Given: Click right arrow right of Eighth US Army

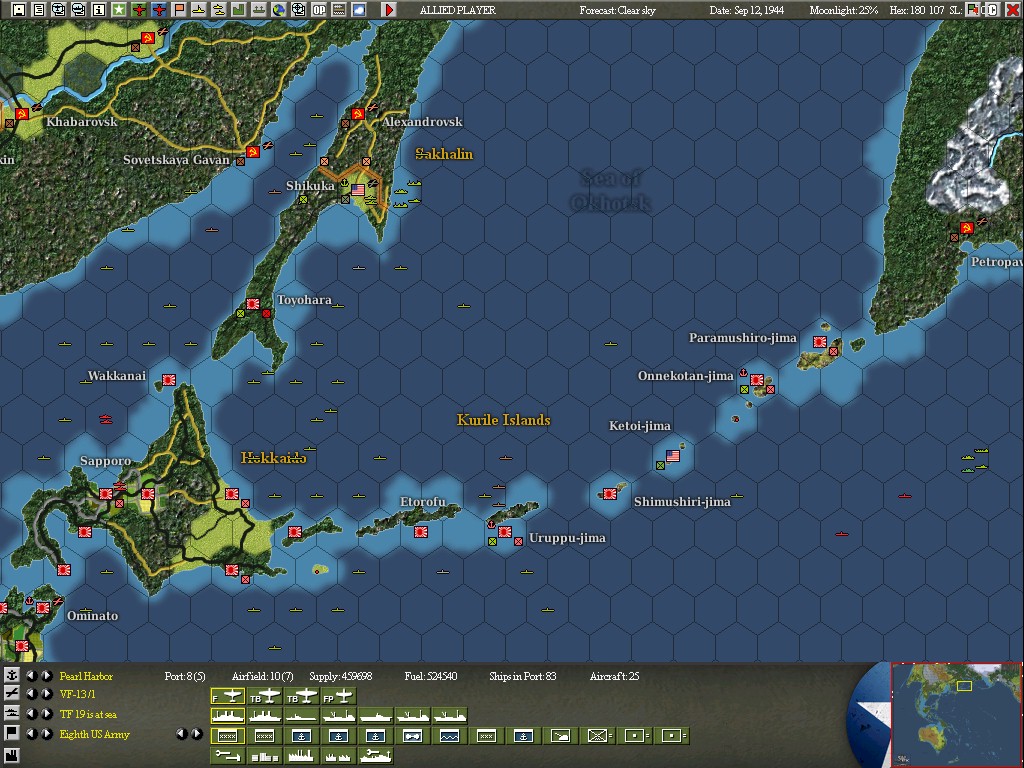Looking at the screenshot, I should coord(197,734).
